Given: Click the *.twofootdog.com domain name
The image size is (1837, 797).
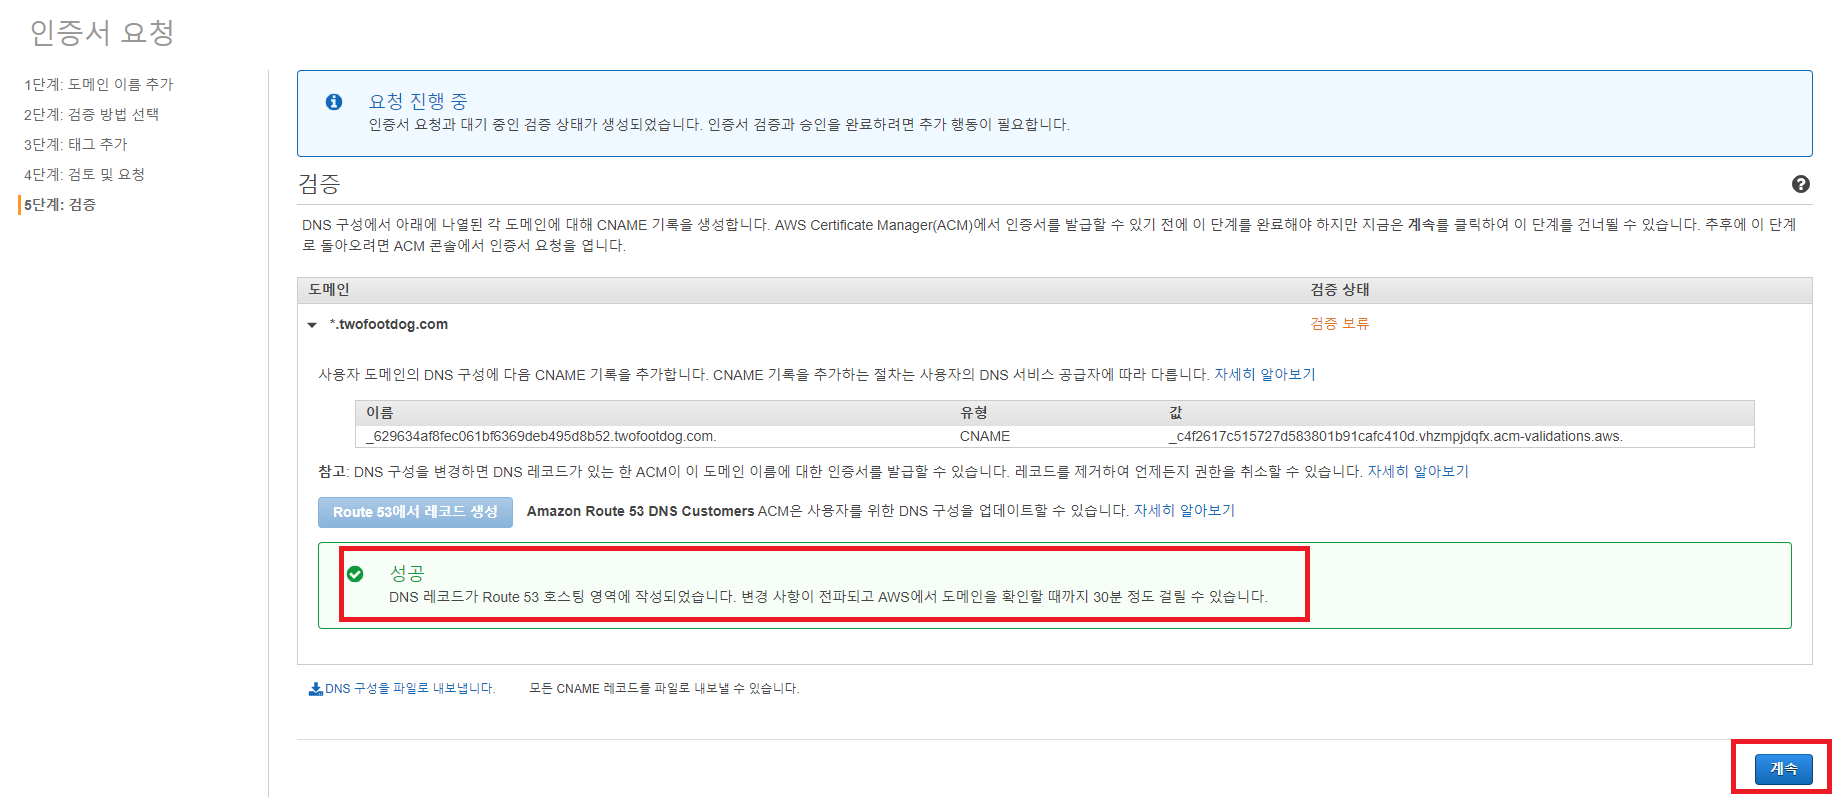Looking at the screenshot, I should [389, 325].
